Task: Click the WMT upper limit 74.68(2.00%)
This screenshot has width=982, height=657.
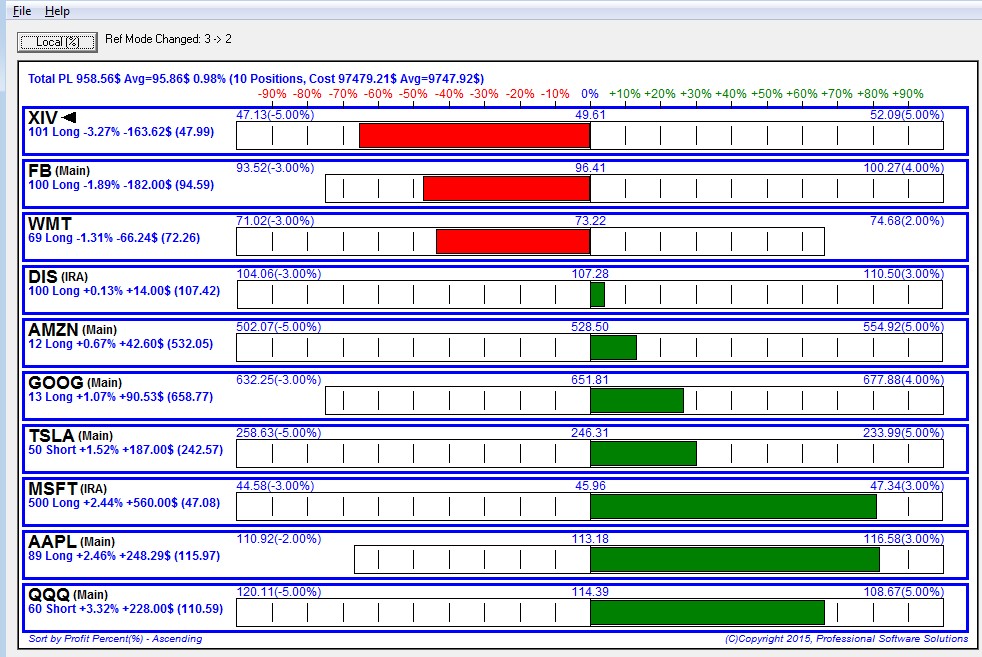Action: [x=906, y=220]
